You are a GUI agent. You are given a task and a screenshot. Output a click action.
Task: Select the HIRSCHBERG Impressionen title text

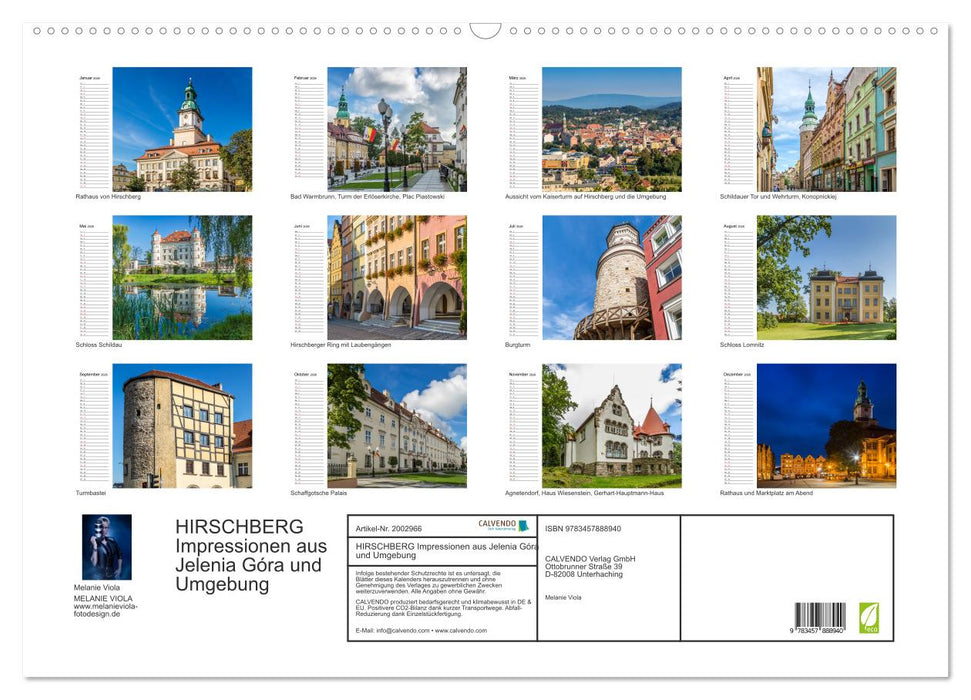click(x=244, y=552)
